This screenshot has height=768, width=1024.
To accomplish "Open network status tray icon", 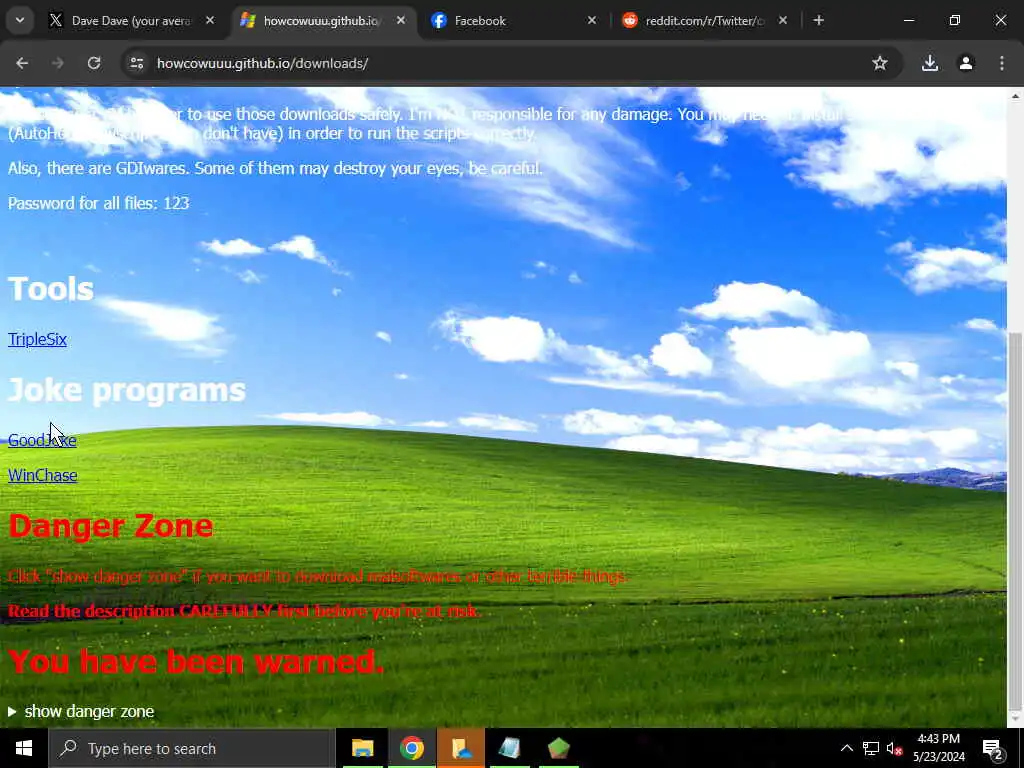I will 871,748.
